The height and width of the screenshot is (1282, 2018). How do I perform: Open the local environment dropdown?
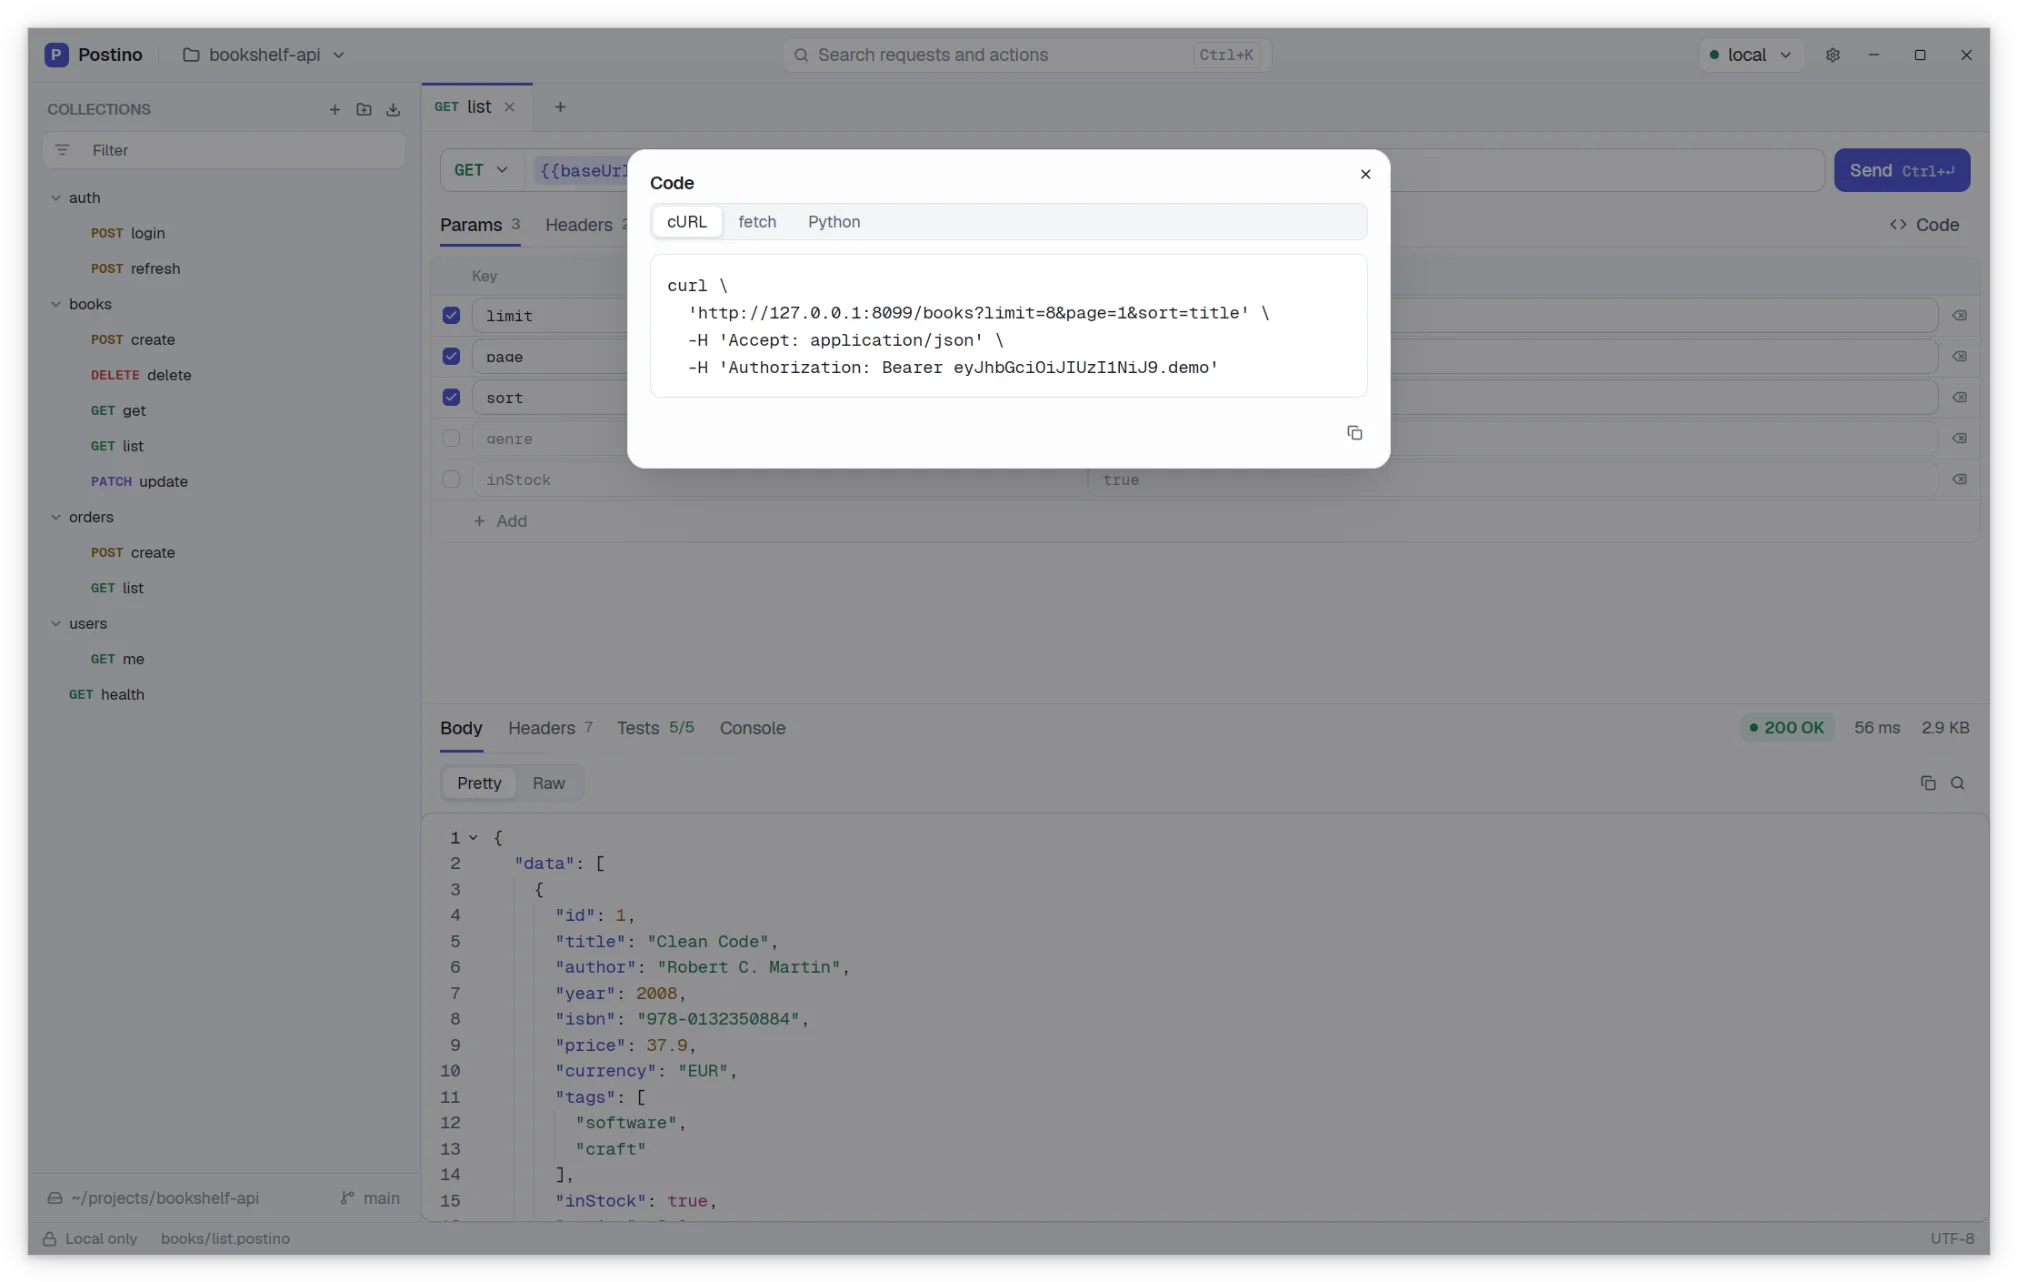(1750, 55)
